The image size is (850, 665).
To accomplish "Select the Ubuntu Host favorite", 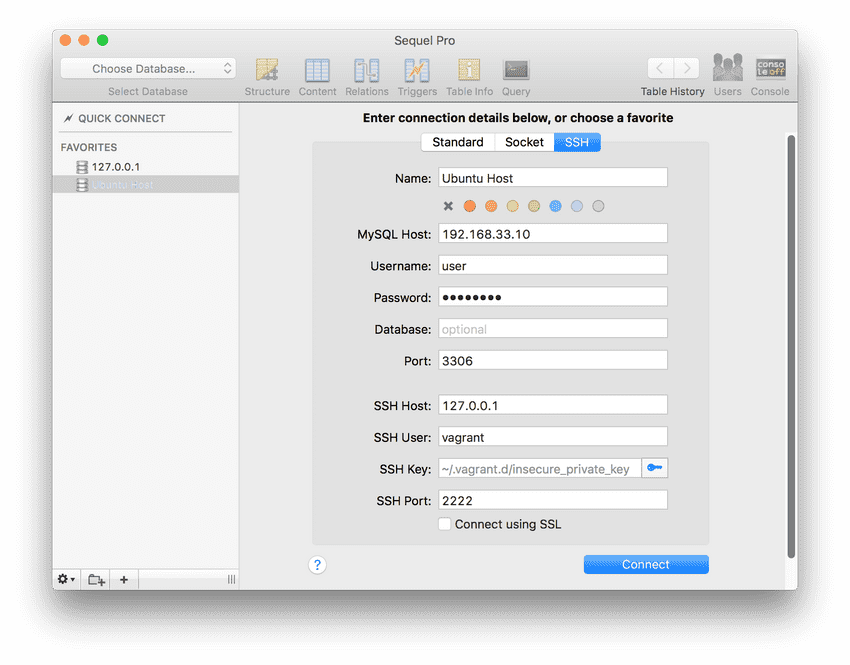I will [x=146, y=185].
